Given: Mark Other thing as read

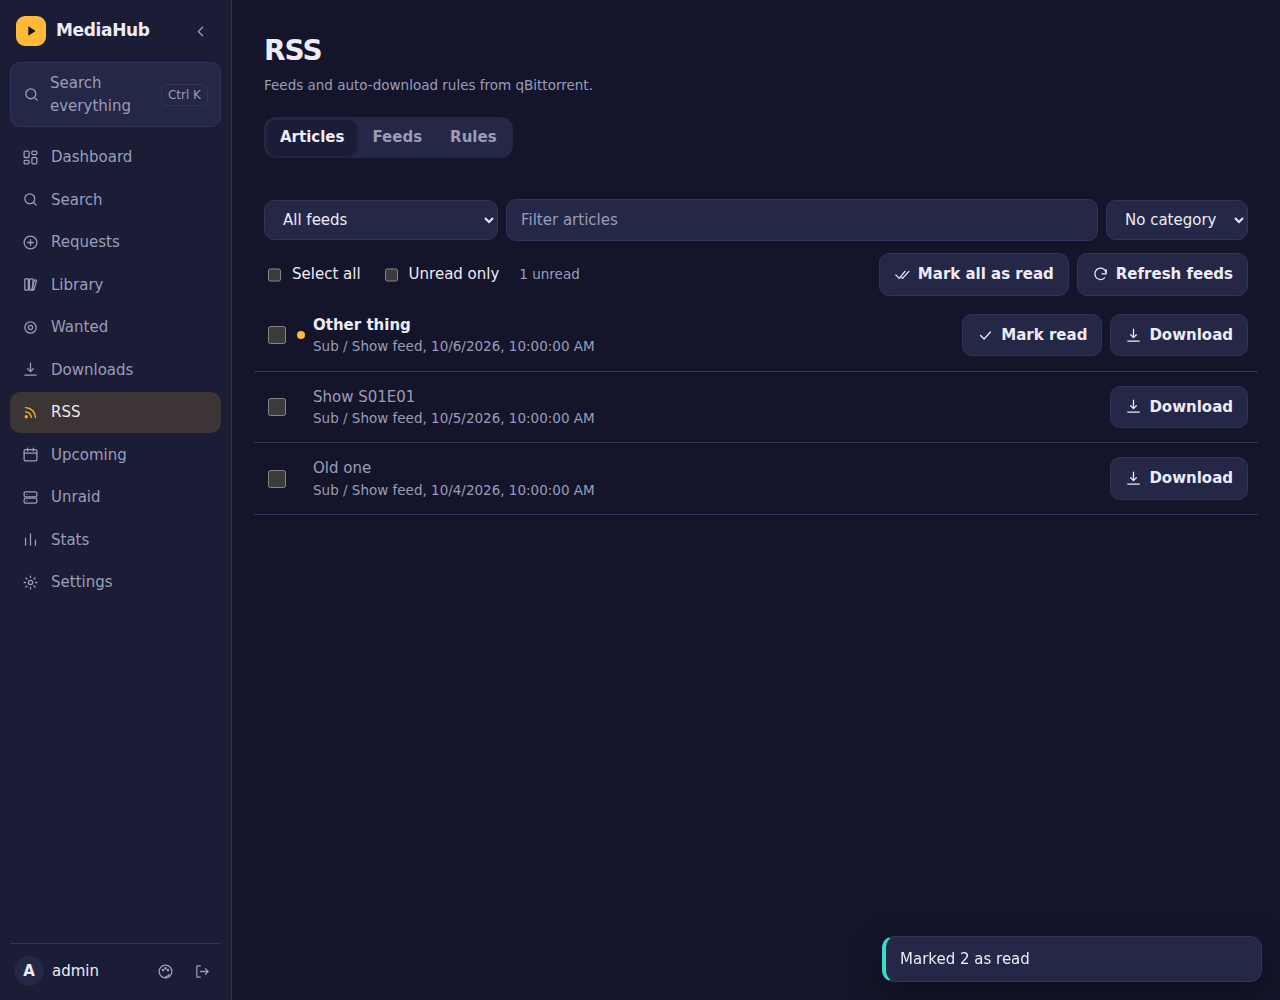Looking at the screenshot, I should click(x=1032, y=335).
